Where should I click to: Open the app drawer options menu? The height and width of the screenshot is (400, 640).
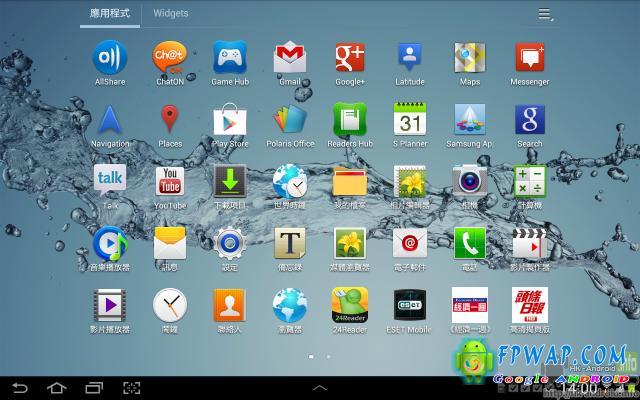pos(545,14)
